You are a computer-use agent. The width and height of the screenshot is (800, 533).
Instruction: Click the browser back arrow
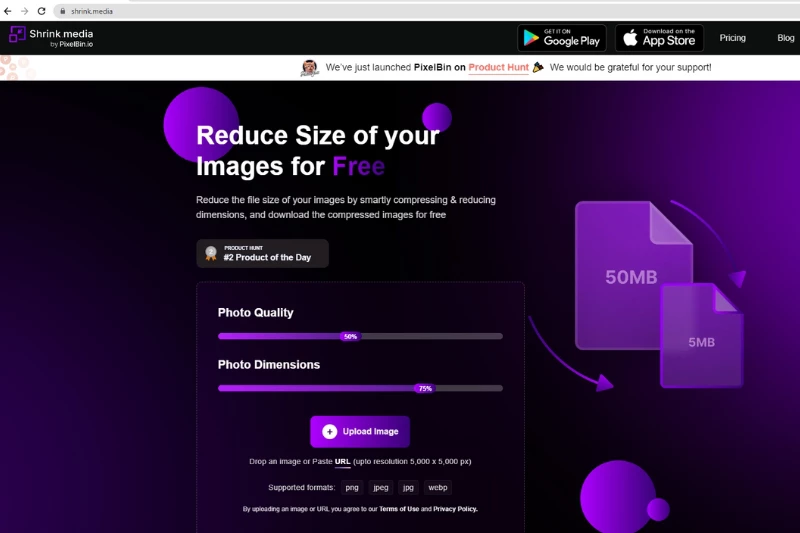8,11
